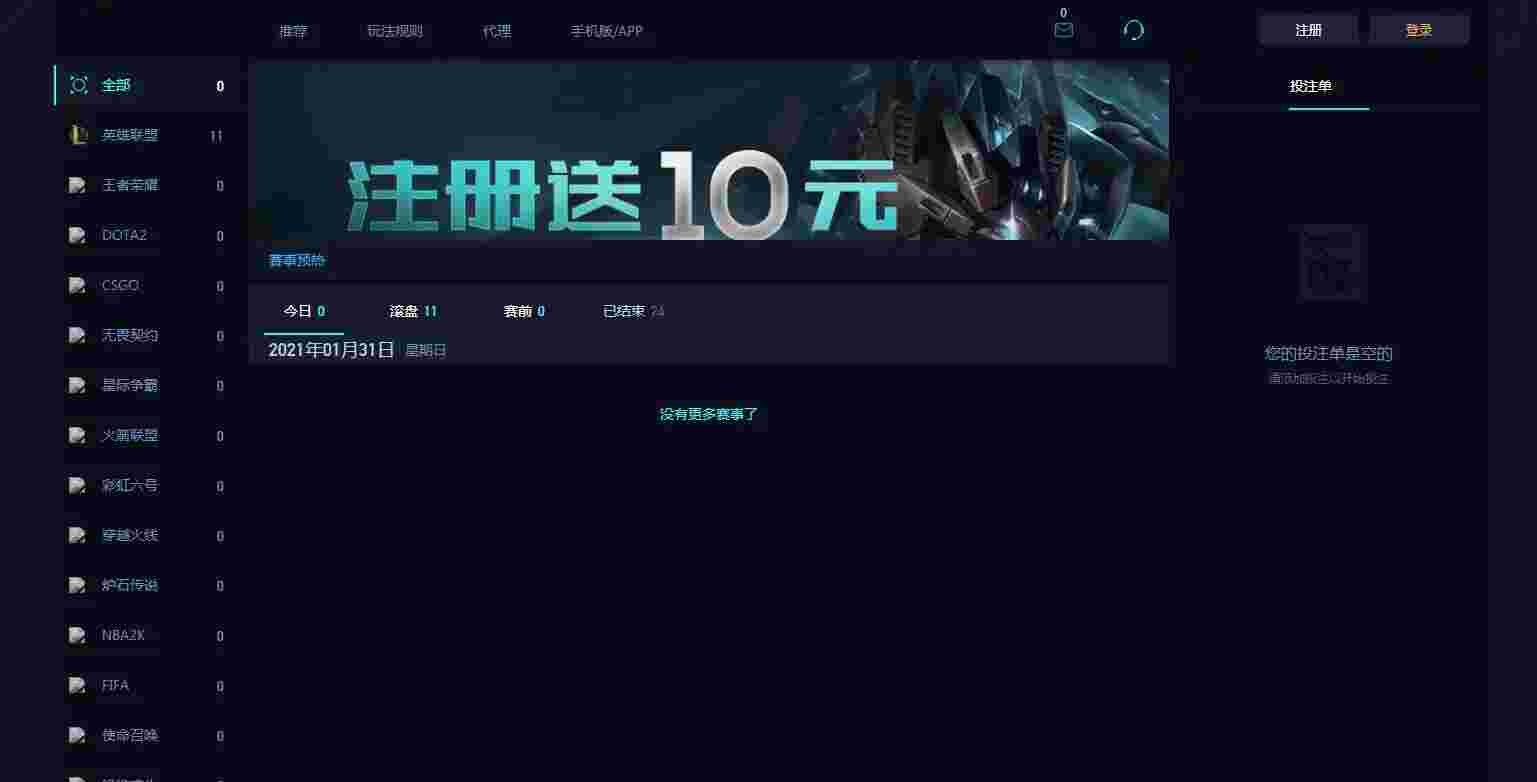Viewport: 1537px width, 782px height.
Task: Pick the NBA2K game icon
Action: pos(77,635)
